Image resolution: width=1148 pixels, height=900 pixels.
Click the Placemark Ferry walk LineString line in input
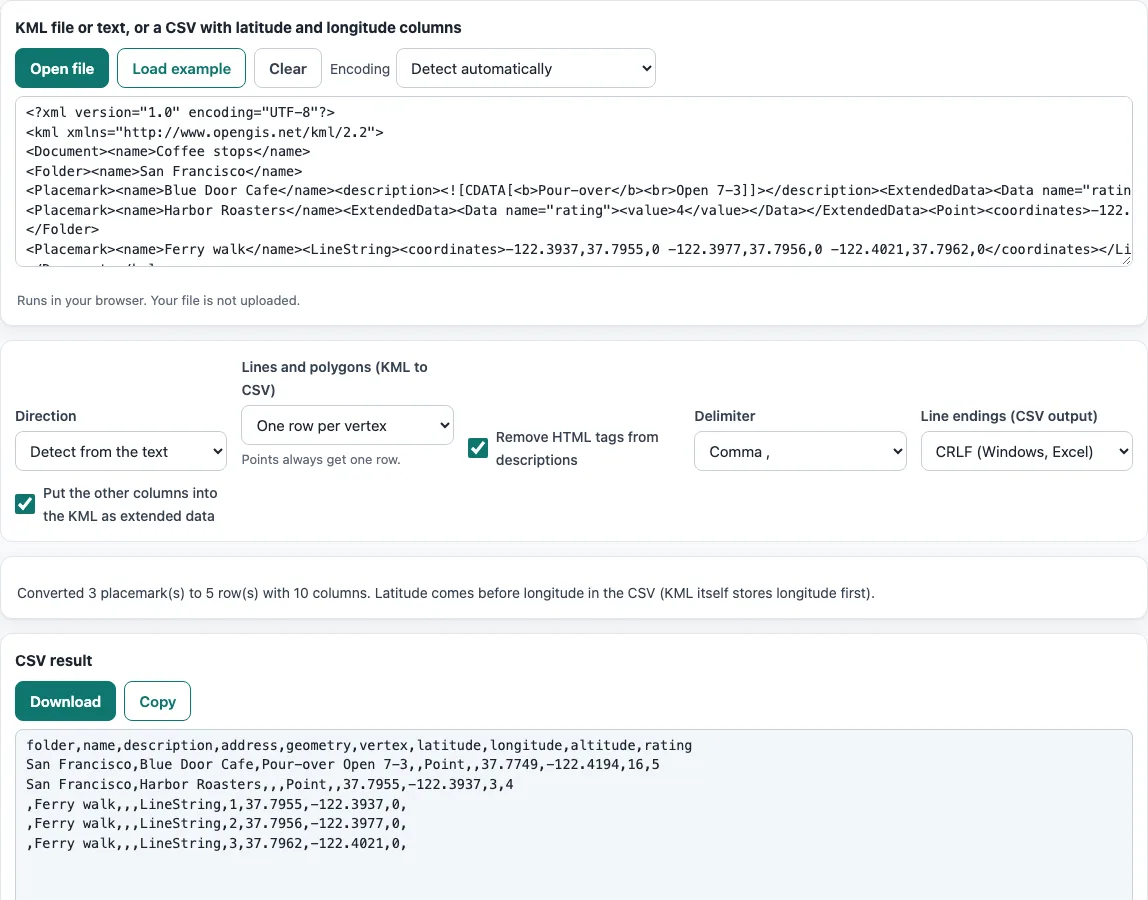click(578, 250)
